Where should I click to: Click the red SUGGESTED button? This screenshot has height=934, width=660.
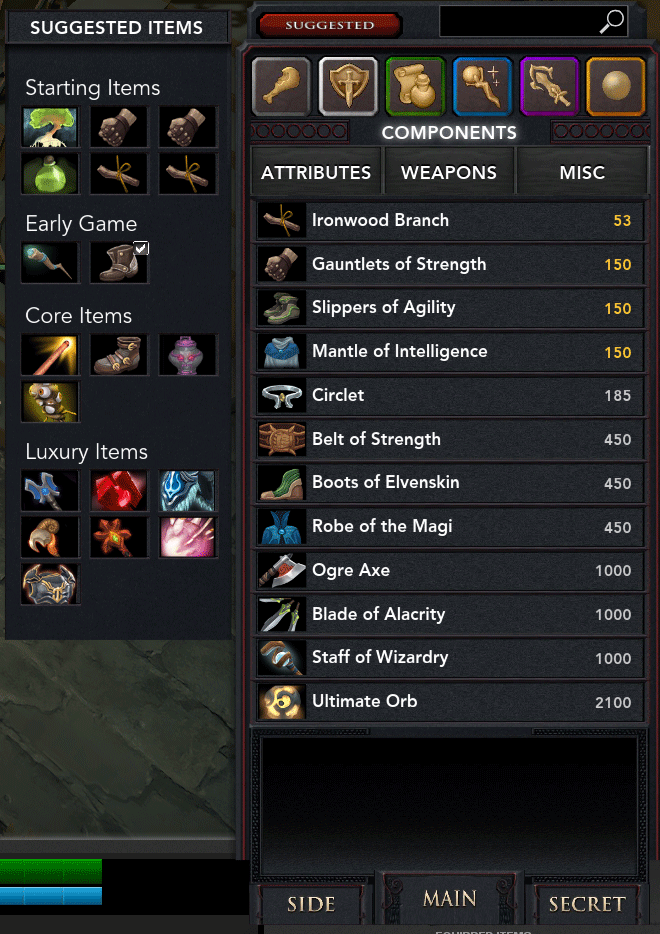329,25
